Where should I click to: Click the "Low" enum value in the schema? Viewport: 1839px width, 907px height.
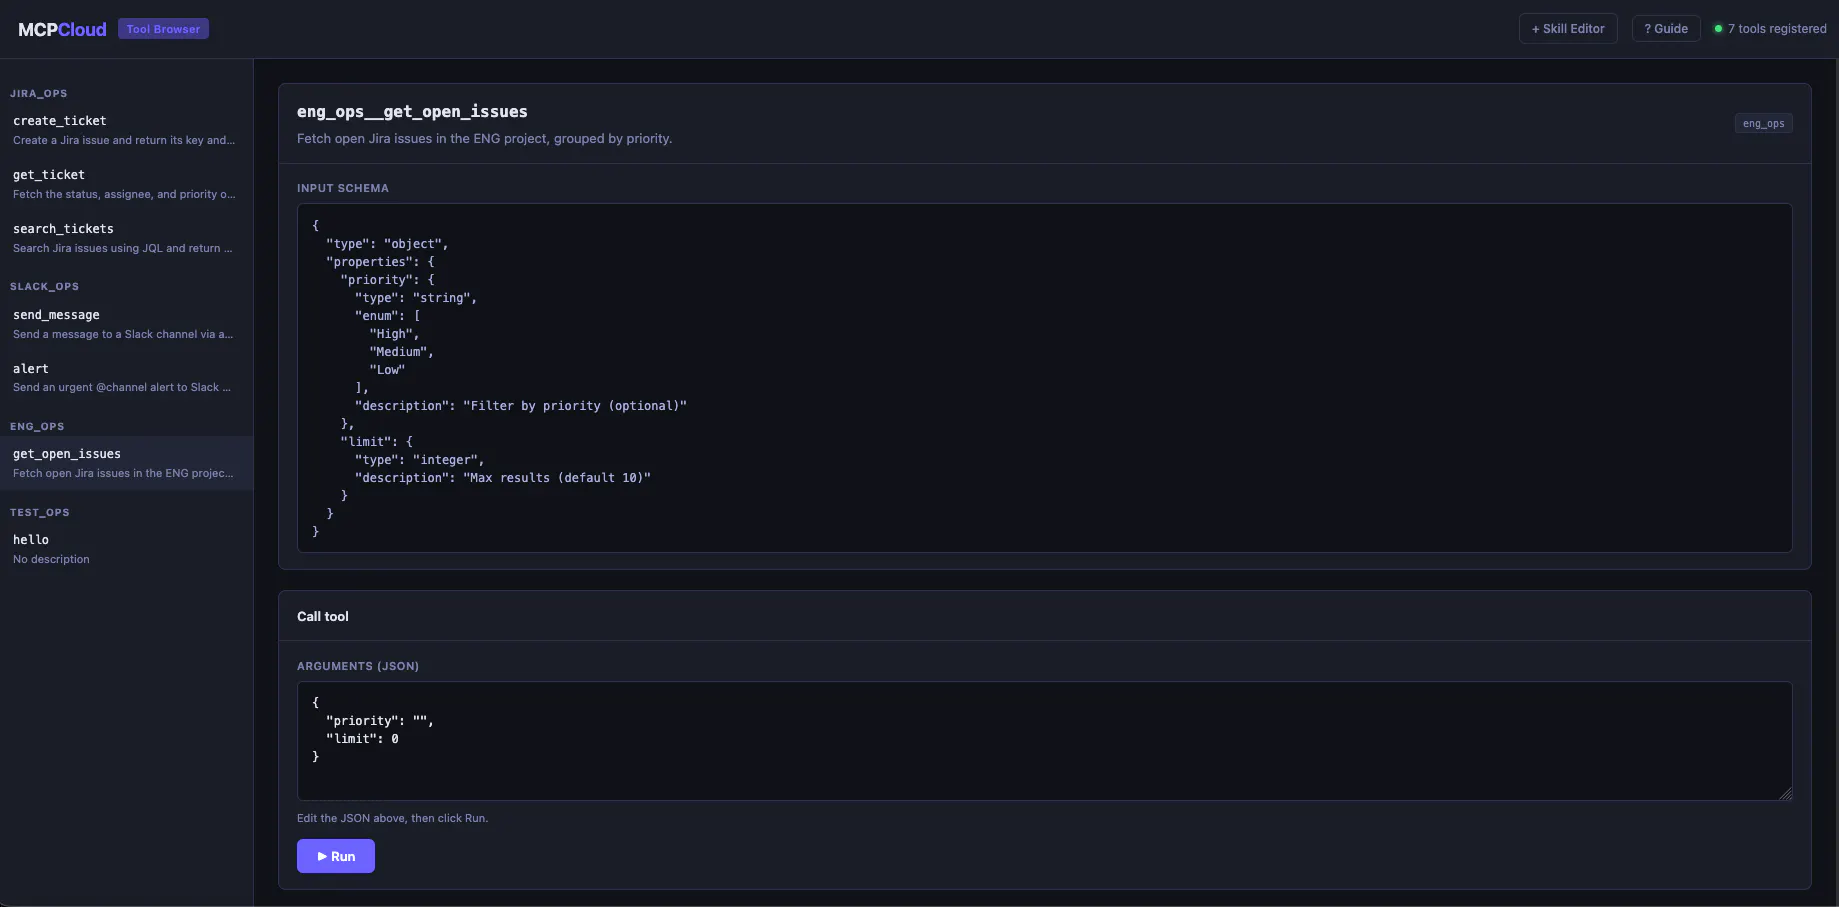coord(387,370)
